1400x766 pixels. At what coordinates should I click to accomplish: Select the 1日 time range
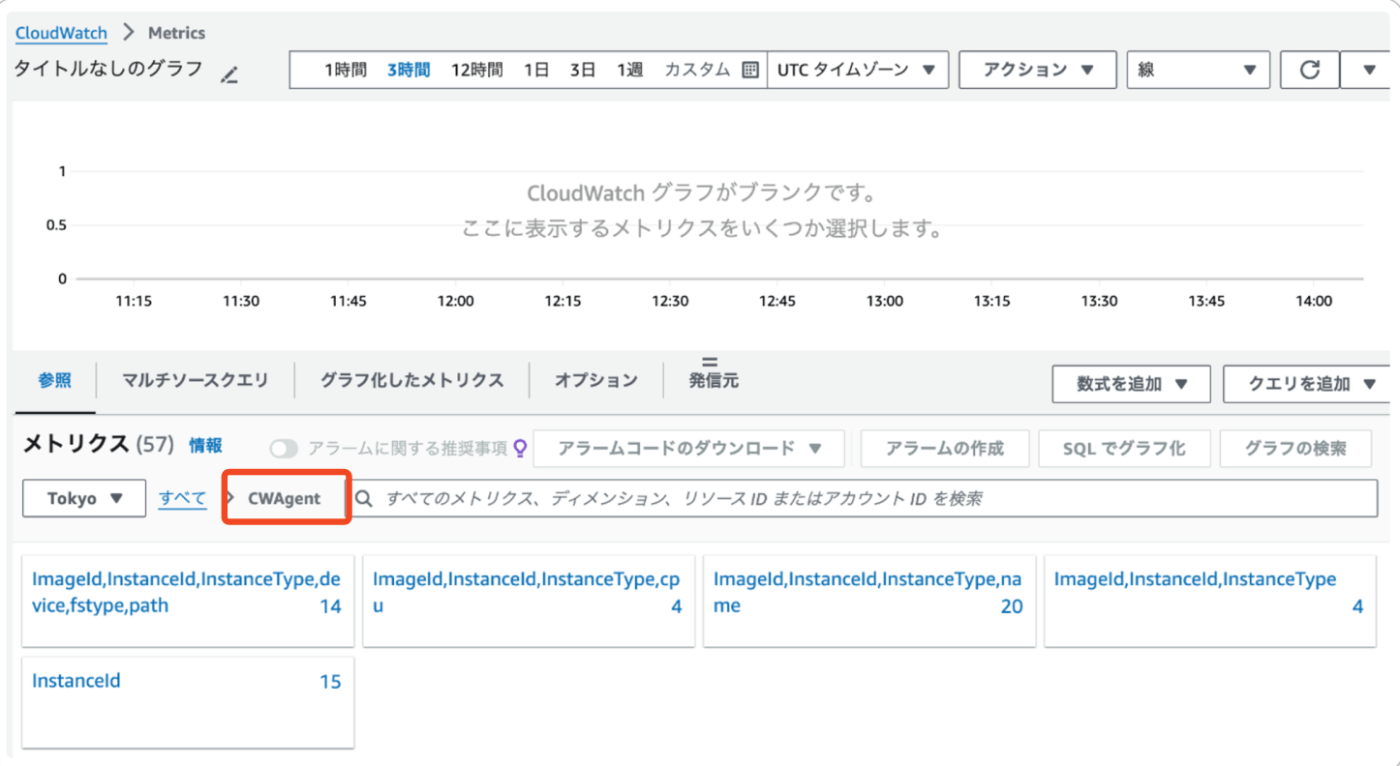point(537,70)
